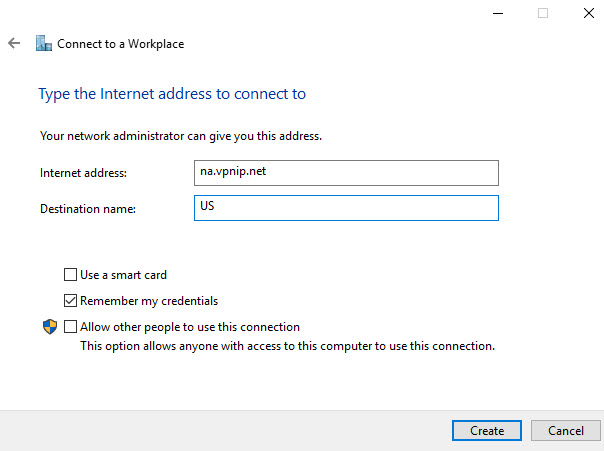Viewport: 604px width, 451px height.
Task: Close the wizard with the X icon
Action: click(589, 13)
